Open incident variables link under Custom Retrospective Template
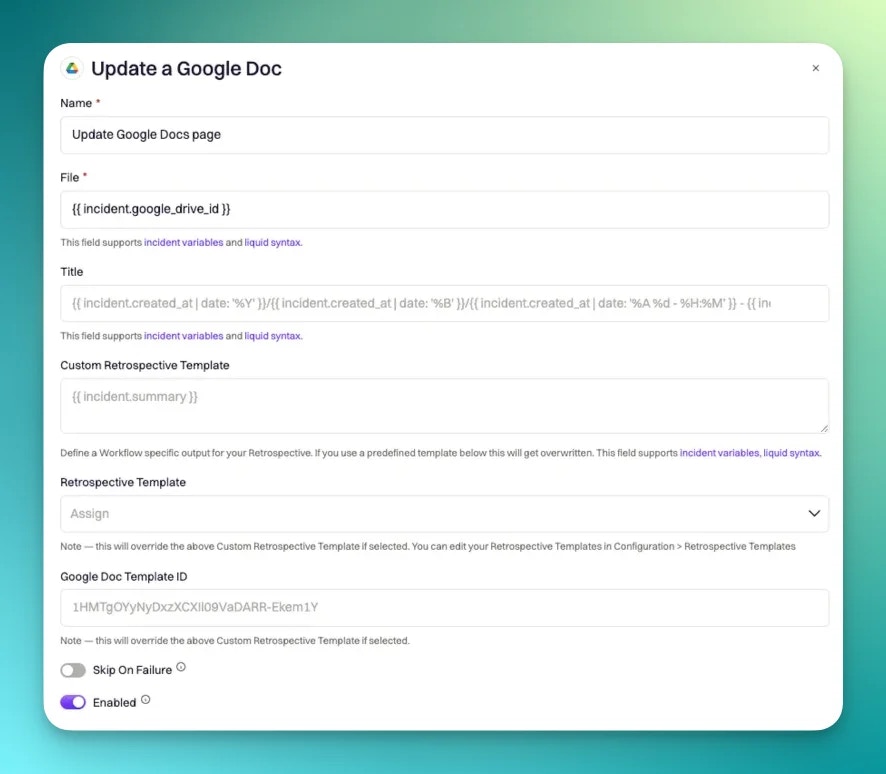 coord(719,453)
